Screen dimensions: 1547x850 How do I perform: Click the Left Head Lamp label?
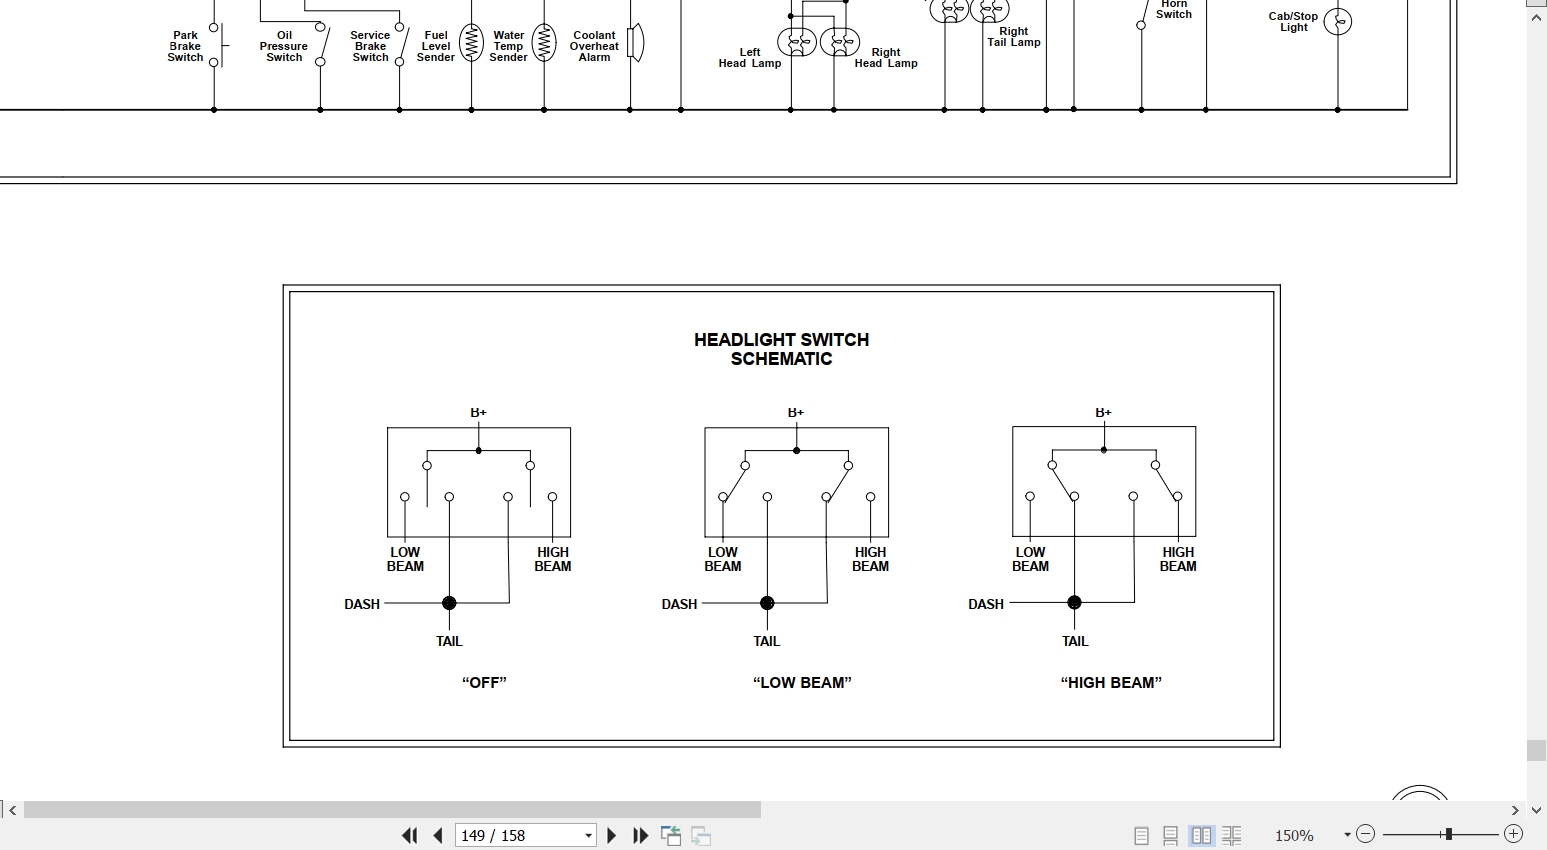pyautogui.click(x=750, y=58)
